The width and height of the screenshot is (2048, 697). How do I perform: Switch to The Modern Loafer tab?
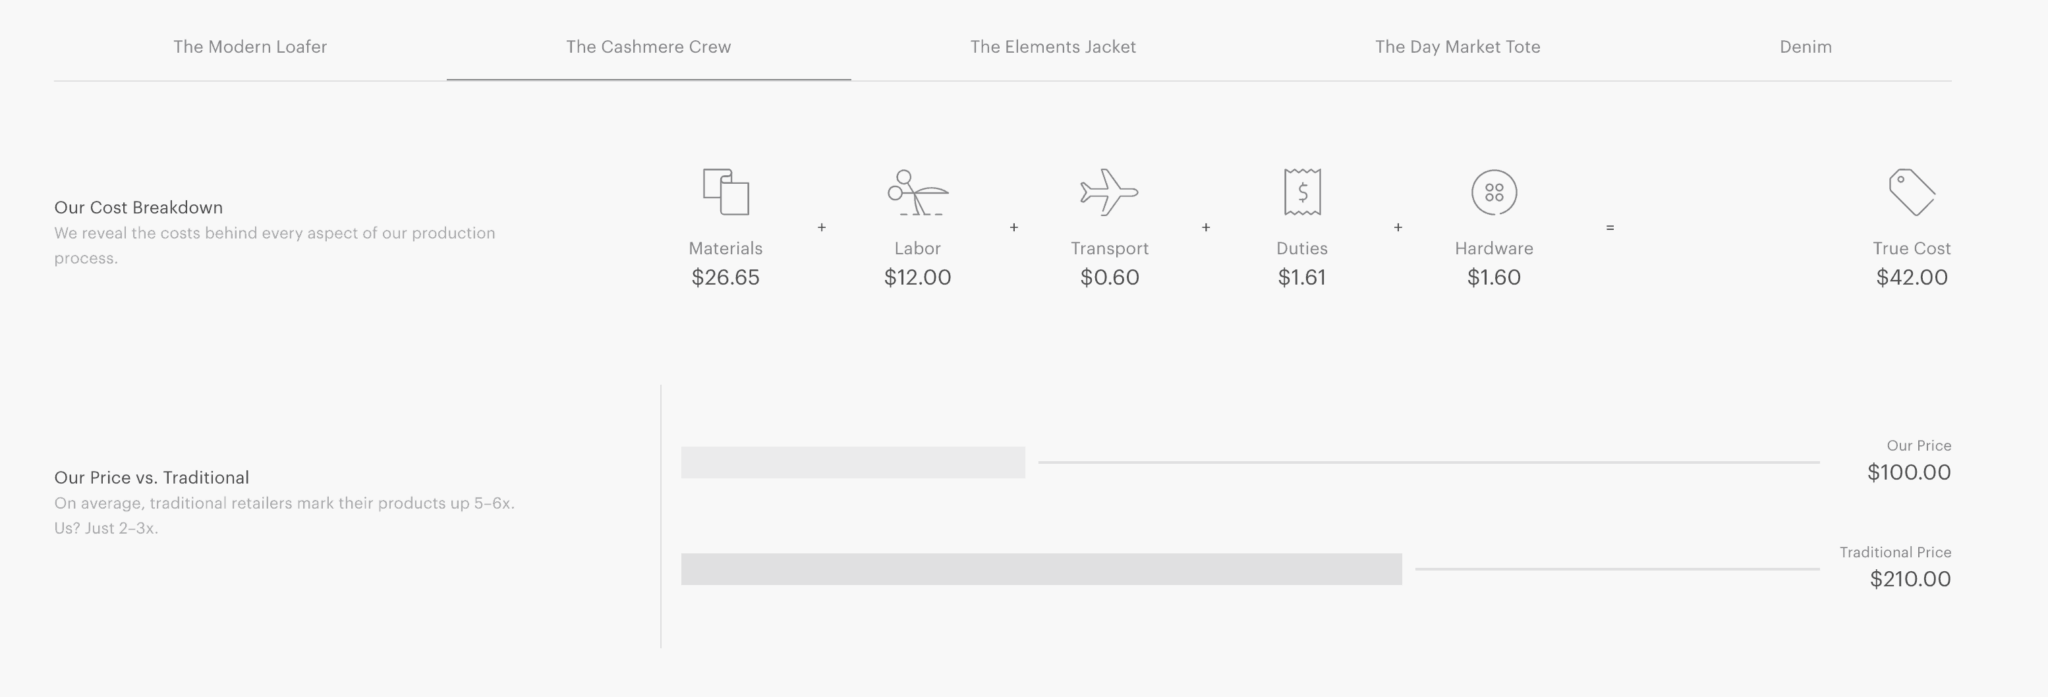click(x=249, y=46)
